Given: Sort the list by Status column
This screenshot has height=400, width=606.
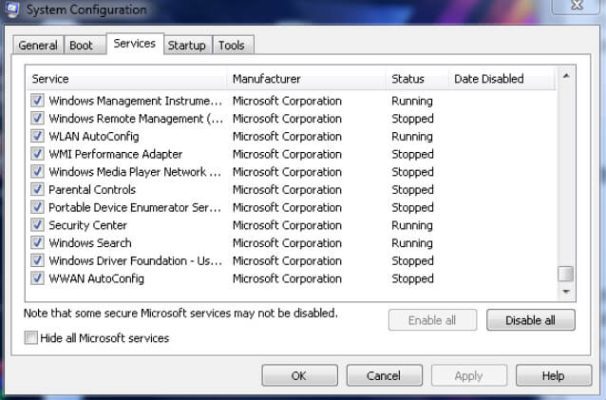Looking at the screenshot, I should (x=406, y=79).
